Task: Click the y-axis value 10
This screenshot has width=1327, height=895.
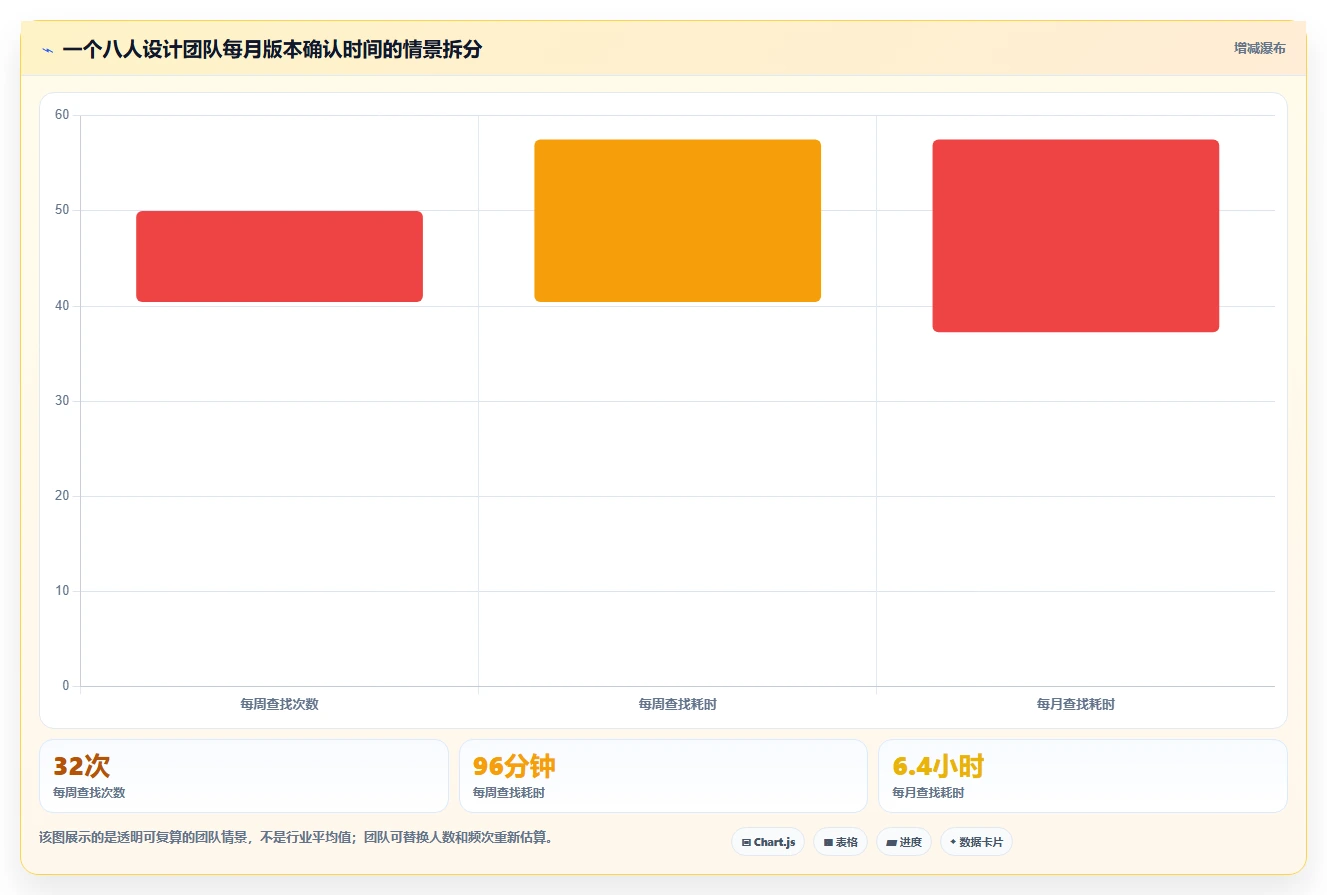Action: pyautogui.click(x=62, y=591)
